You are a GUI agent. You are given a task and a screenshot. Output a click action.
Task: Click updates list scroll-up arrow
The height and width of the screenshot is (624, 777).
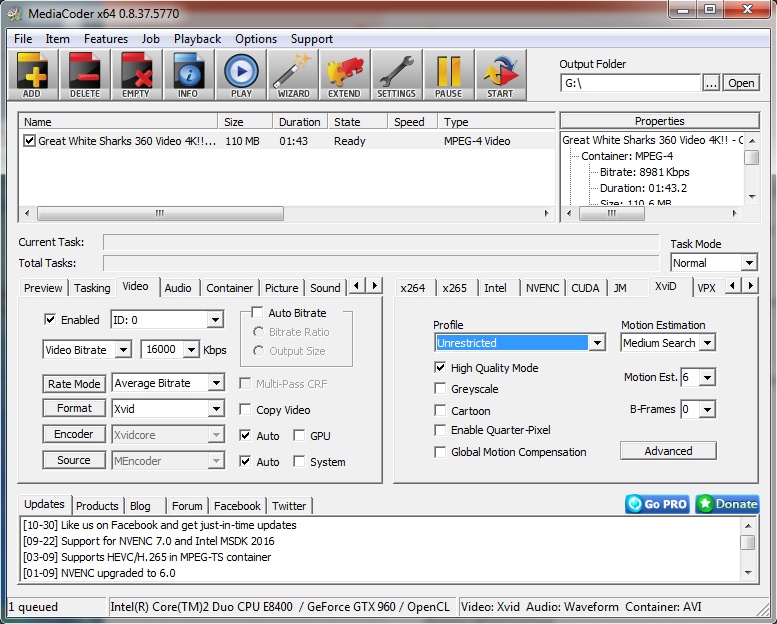(x=748, y=525)
